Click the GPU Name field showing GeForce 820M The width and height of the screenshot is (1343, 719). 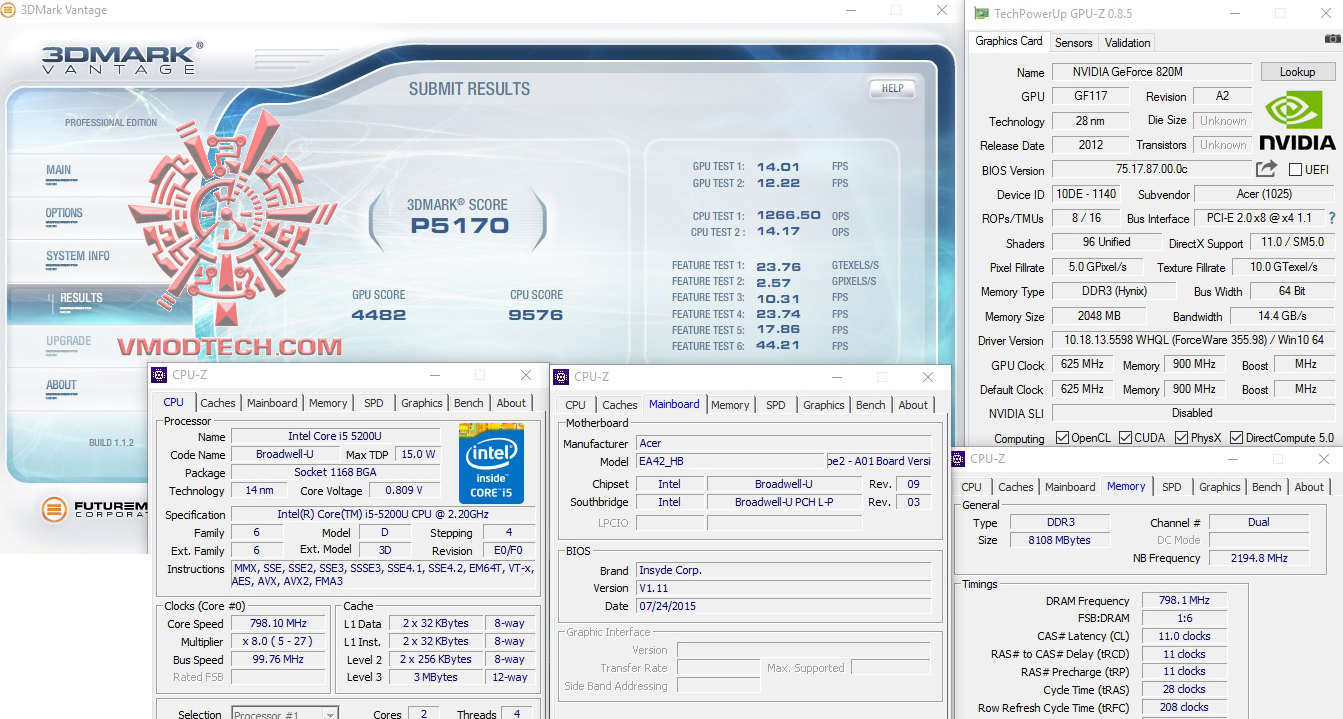(1151, 72)
